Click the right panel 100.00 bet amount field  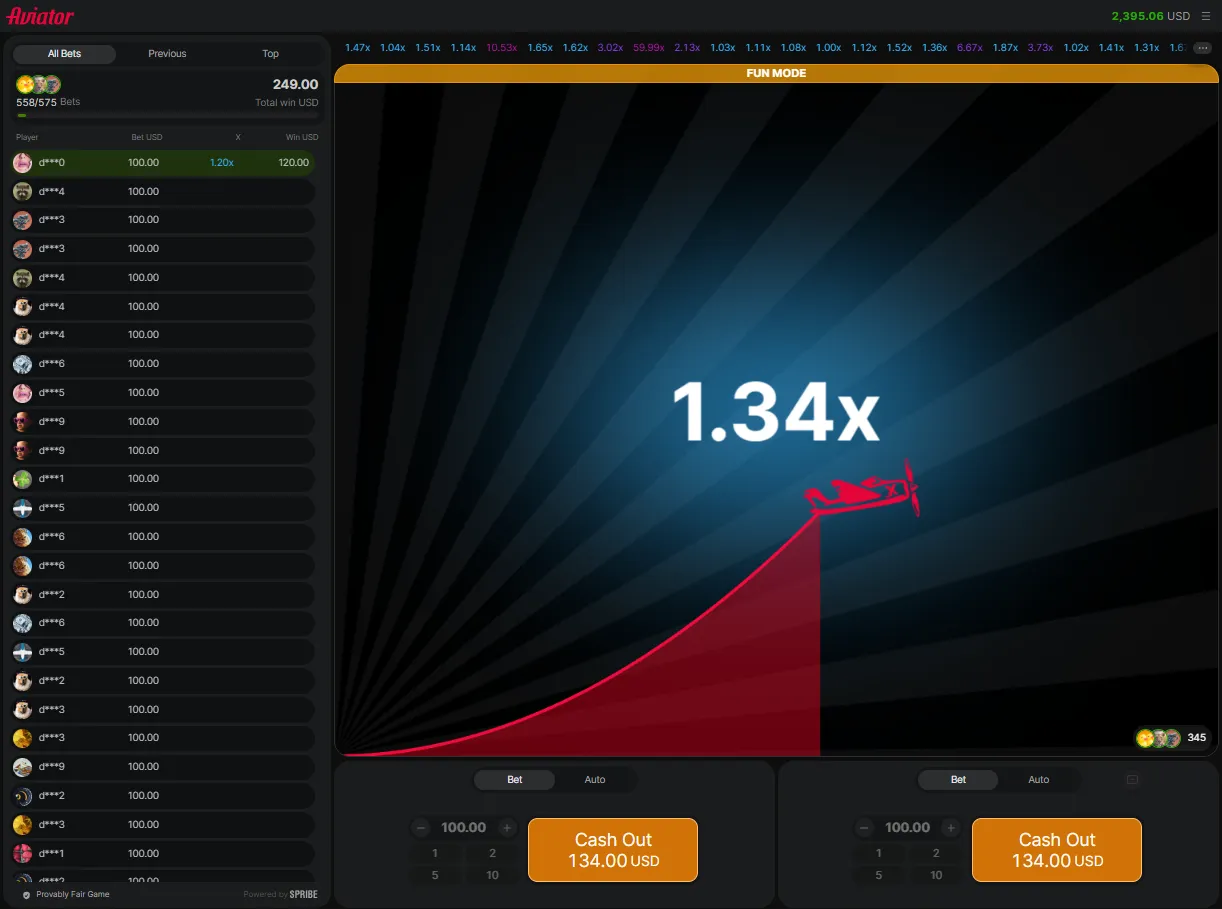[908, 828]
